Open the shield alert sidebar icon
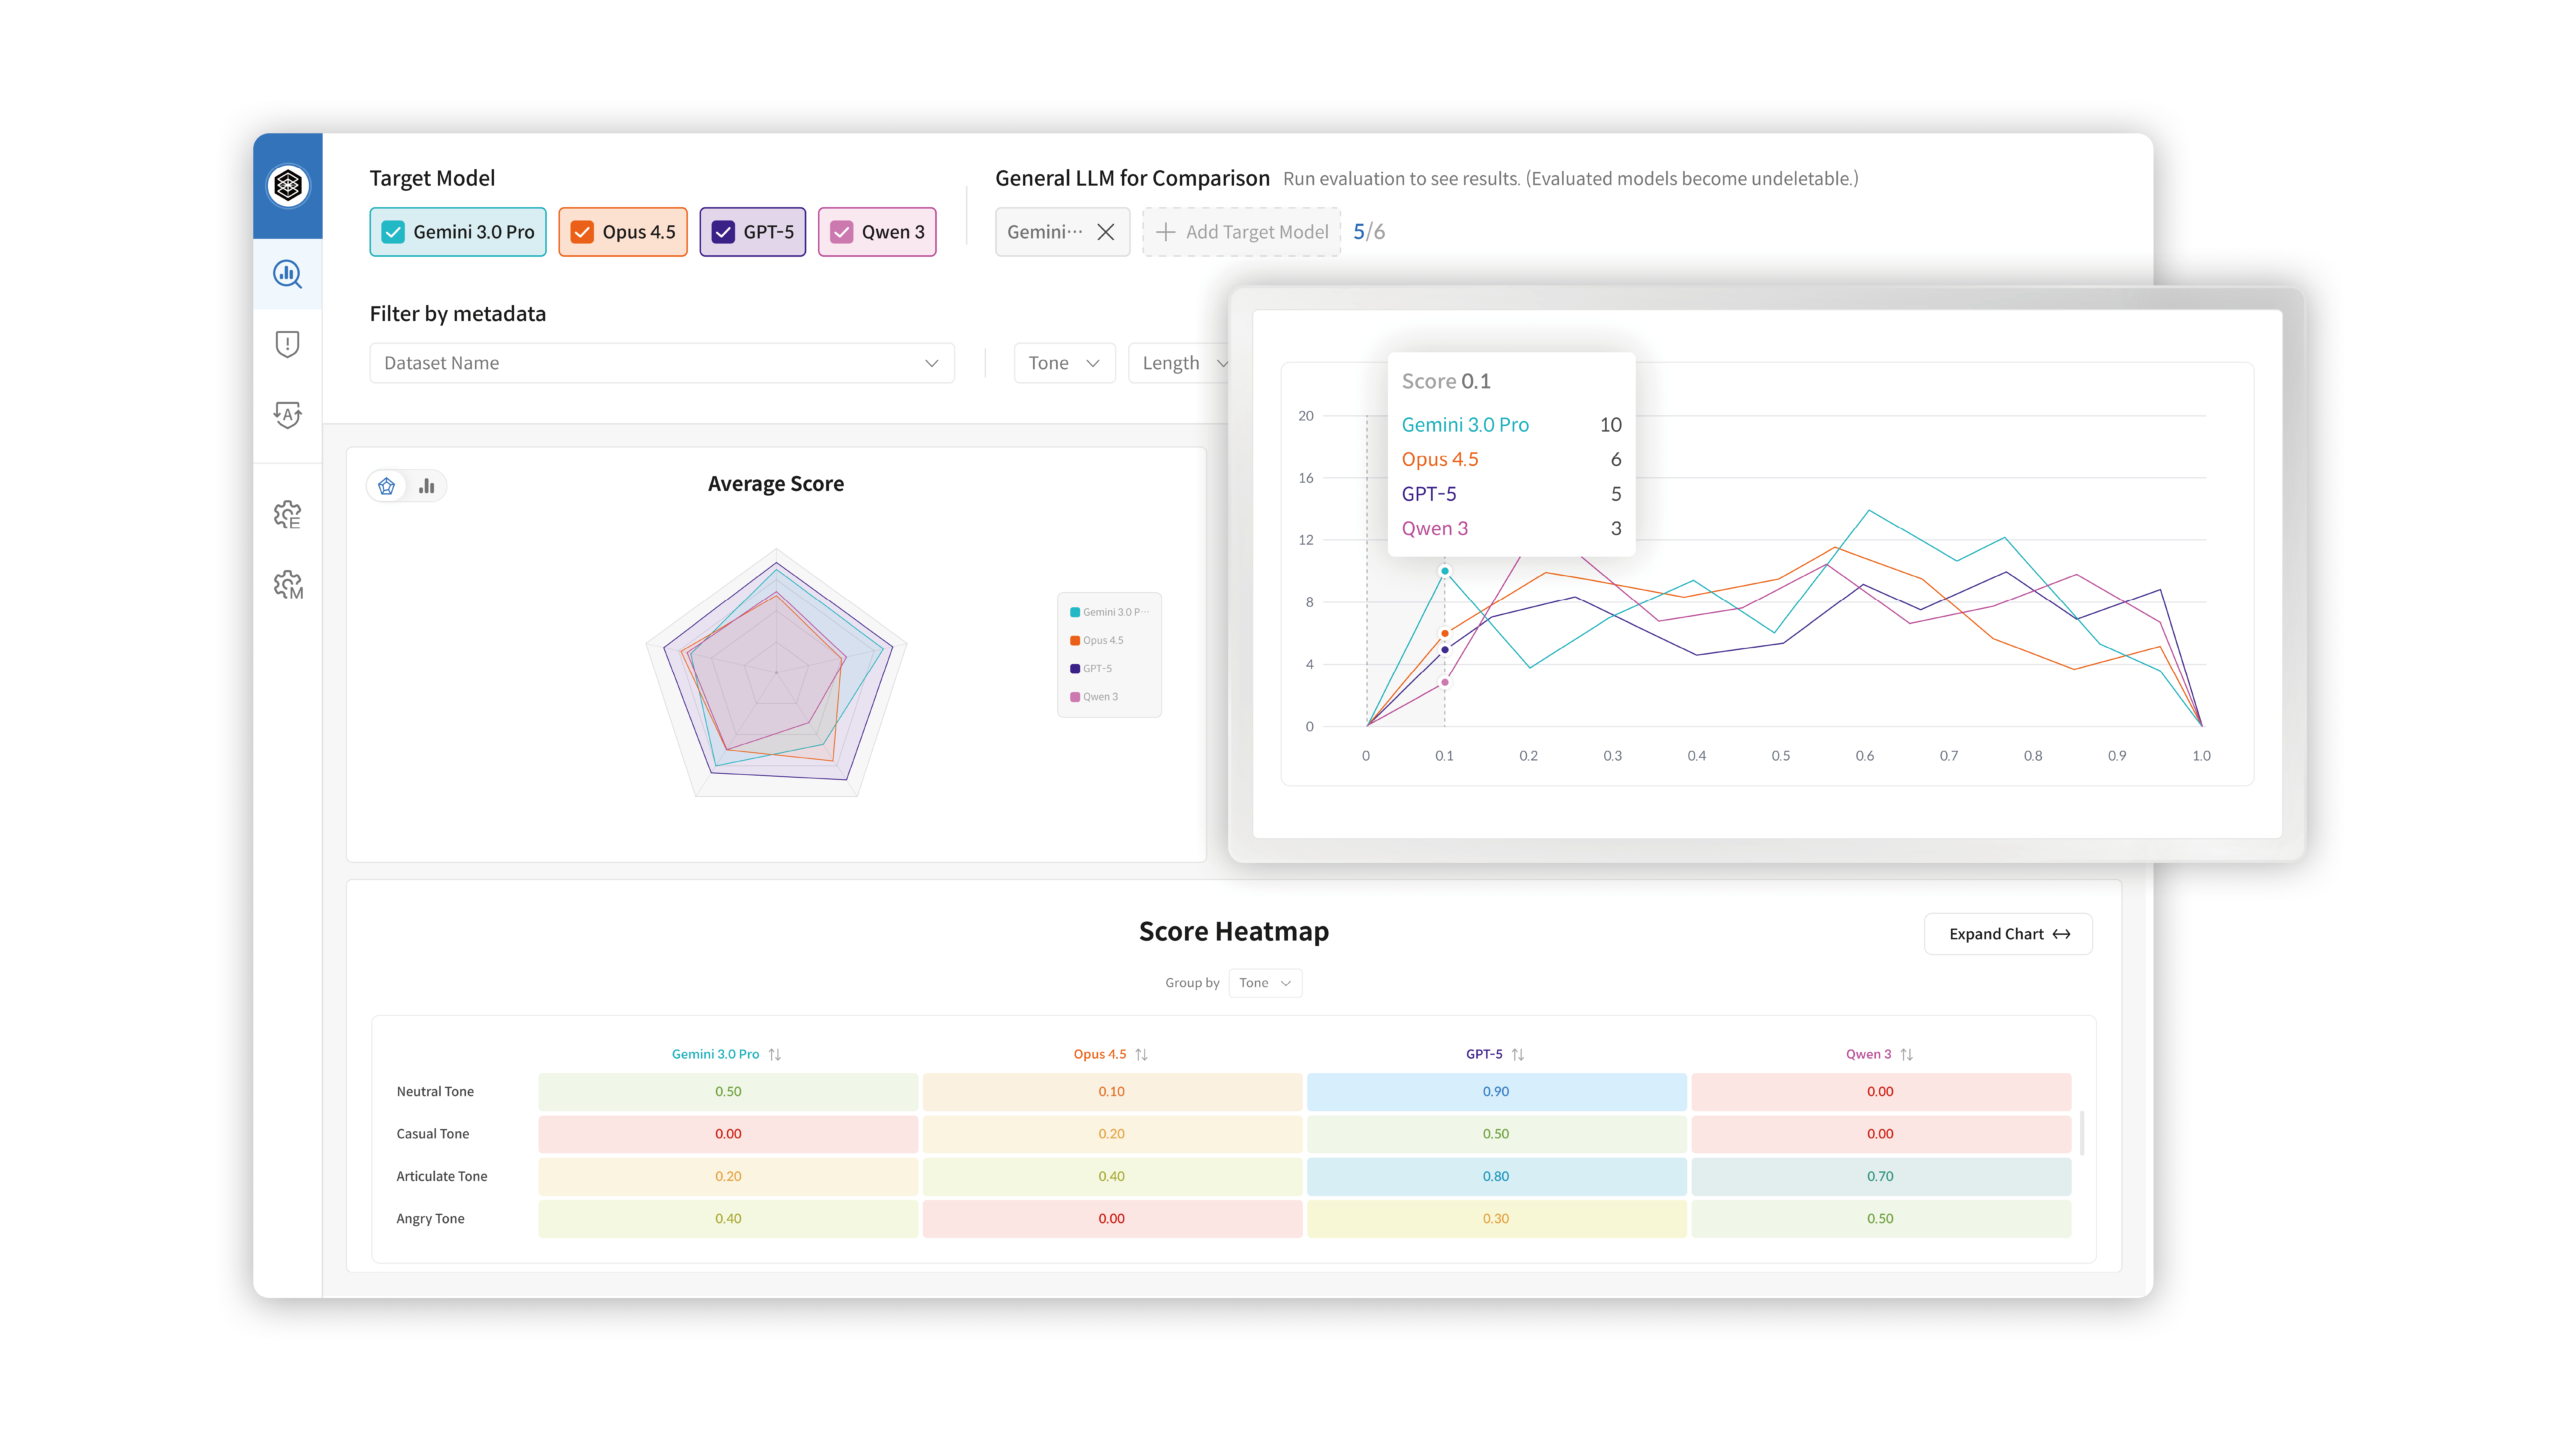Image resolution: width=2560 pixels, height=1440 pixels. [x=288, y=344]
